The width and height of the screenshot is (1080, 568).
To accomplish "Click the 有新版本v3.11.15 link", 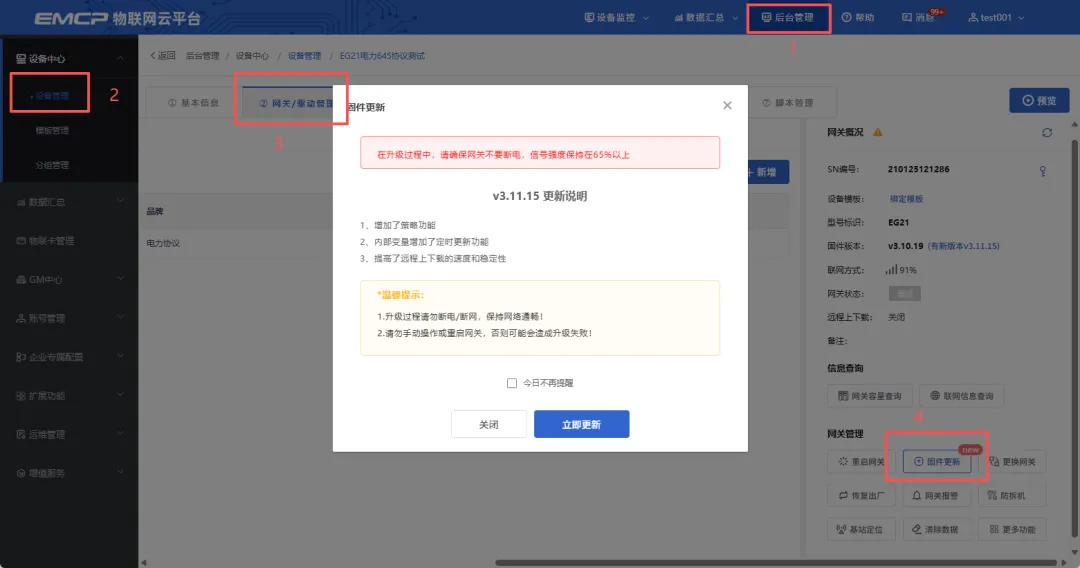I will [964, 246].
